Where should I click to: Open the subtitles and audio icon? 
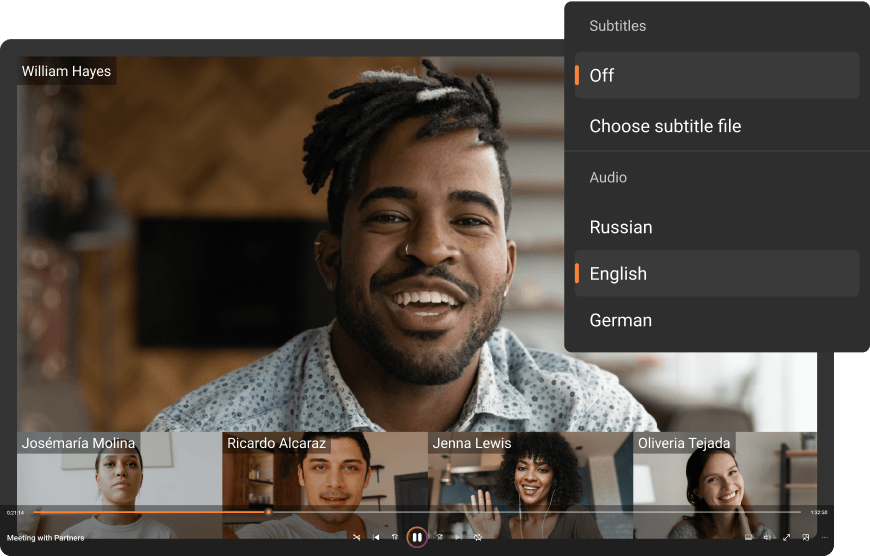[x=748, y=537]
